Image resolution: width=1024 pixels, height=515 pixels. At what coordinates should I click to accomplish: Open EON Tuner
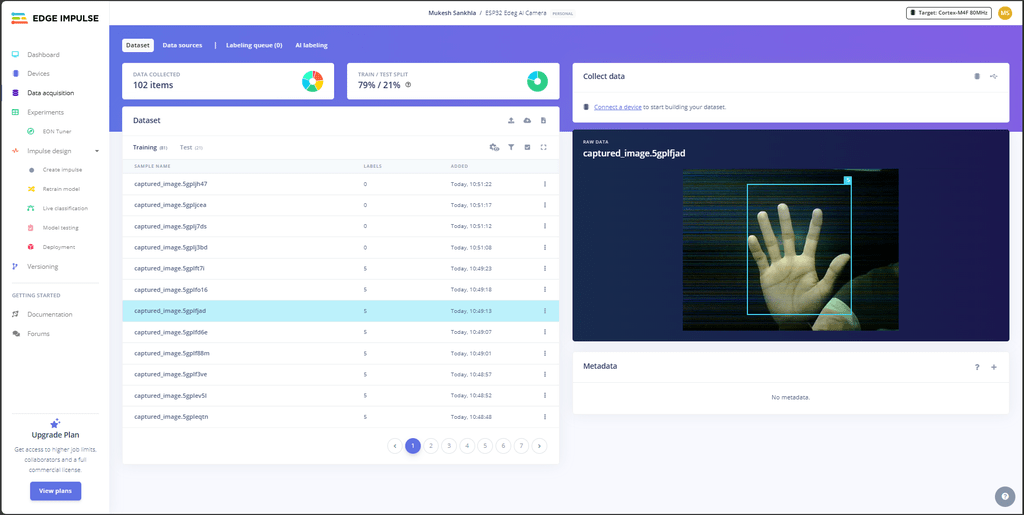[x=57, y=131]
